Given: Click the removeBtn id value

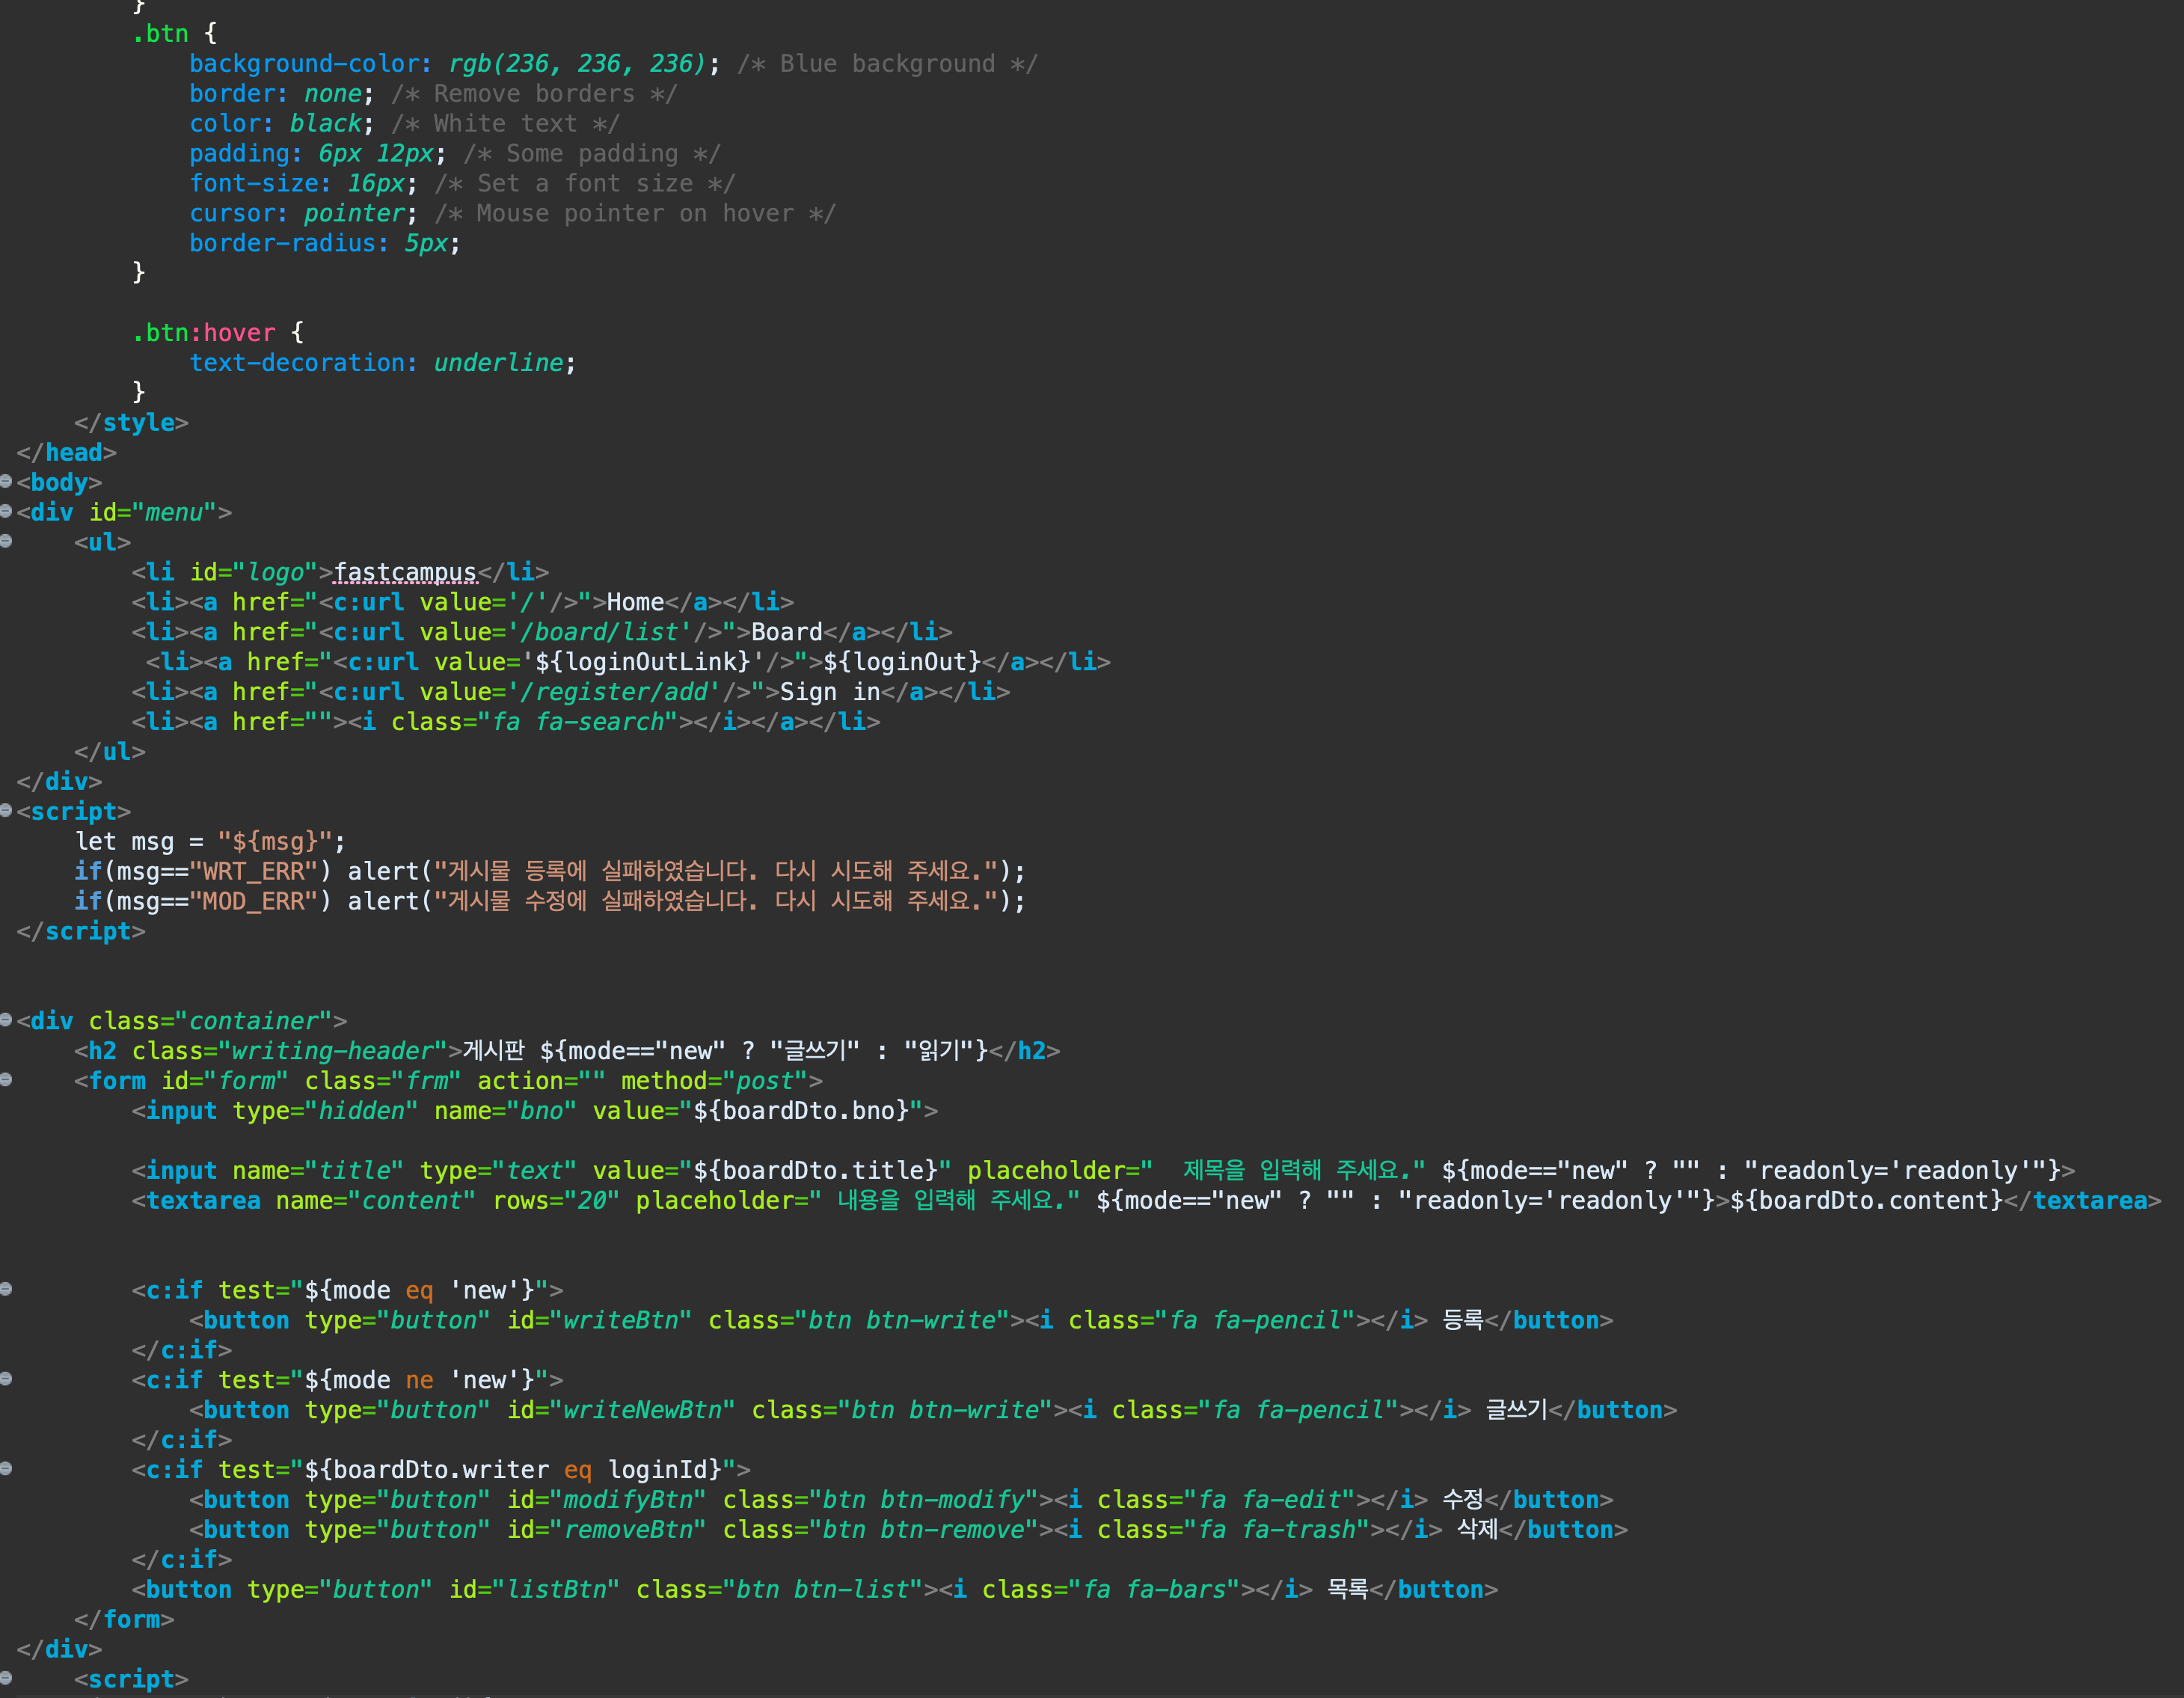Looking at the screenshot, I should (x=628, y=1529).
